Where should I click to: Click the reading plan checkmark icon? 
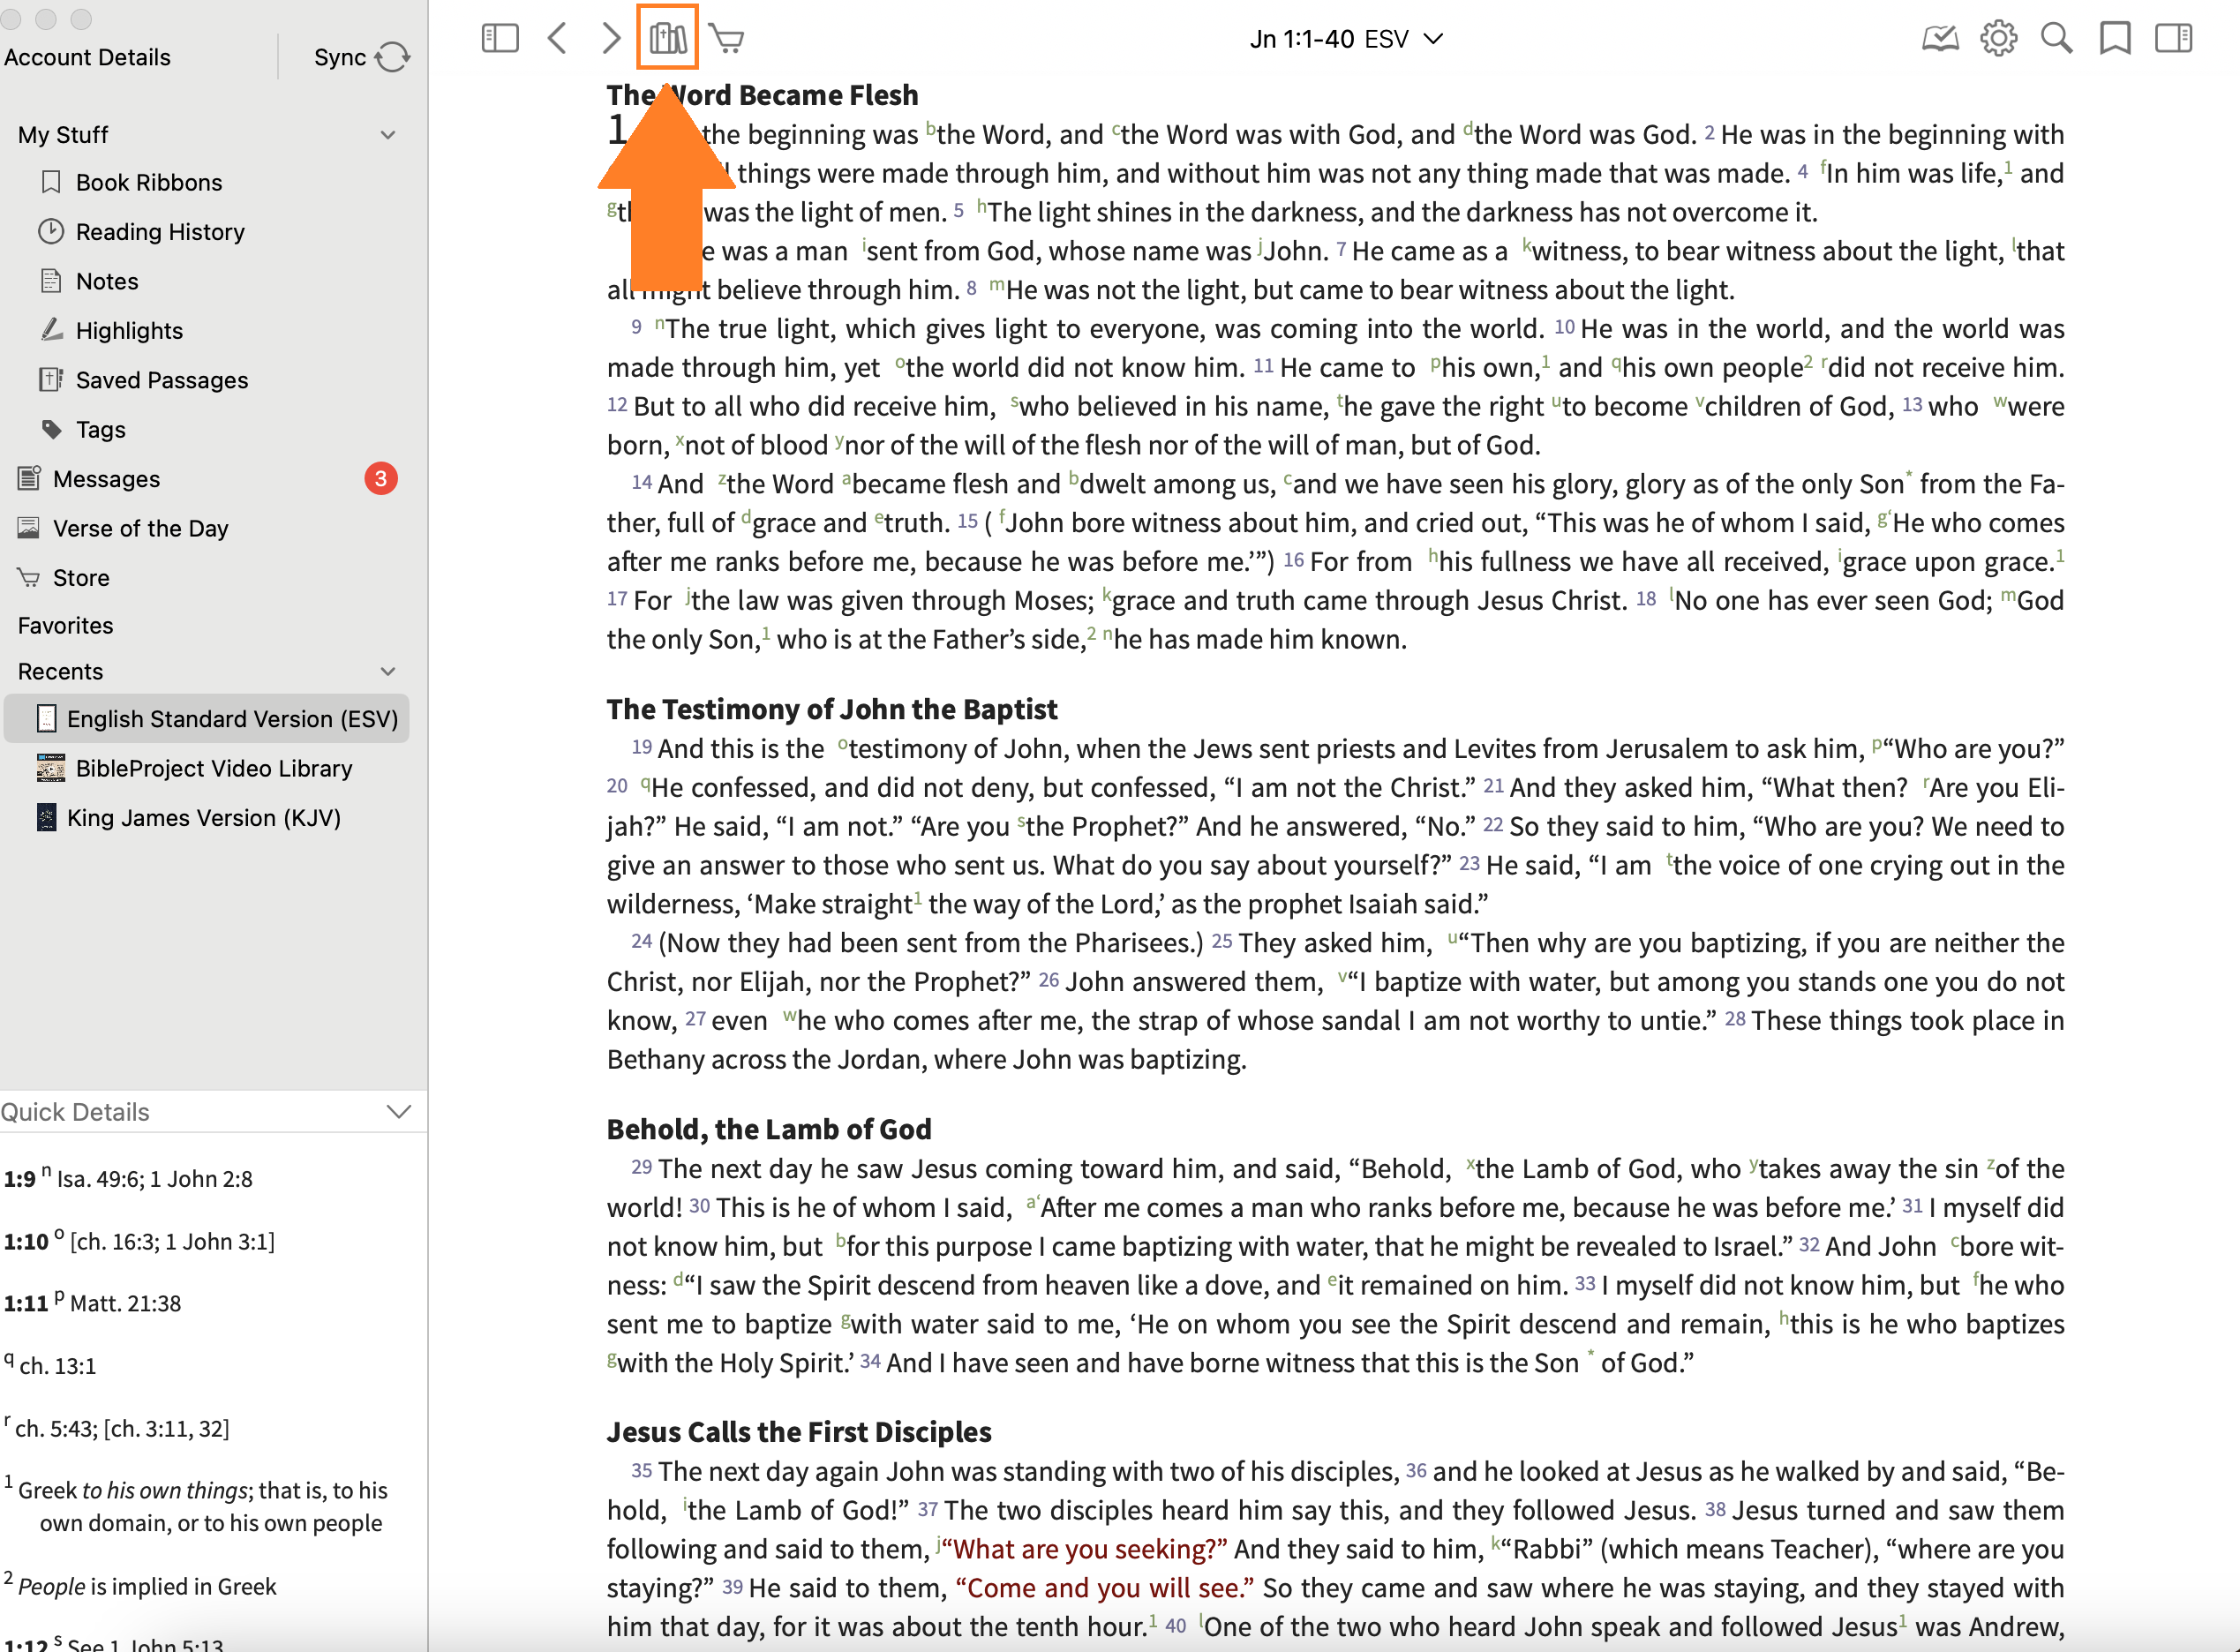point(1940,39)
